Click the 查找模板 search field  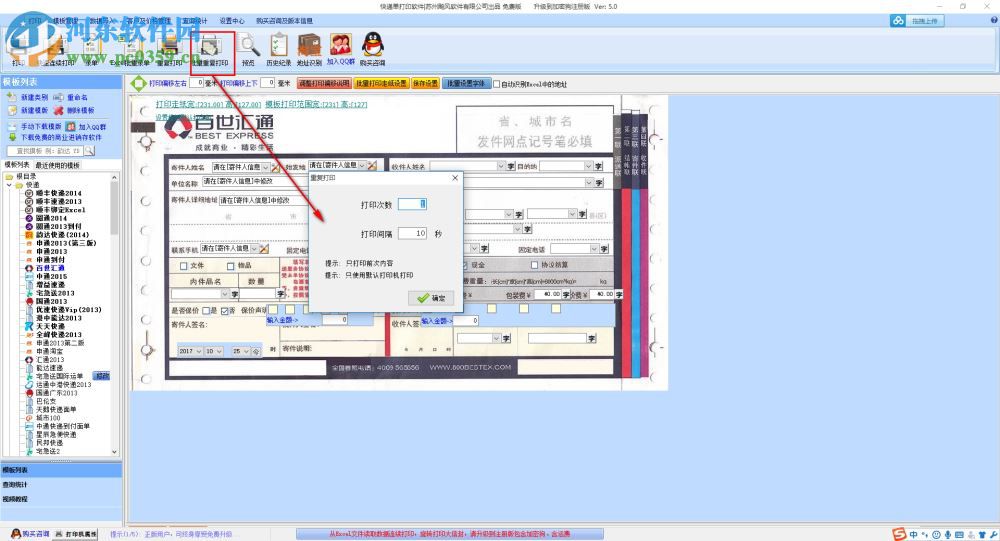click(45, 151)
